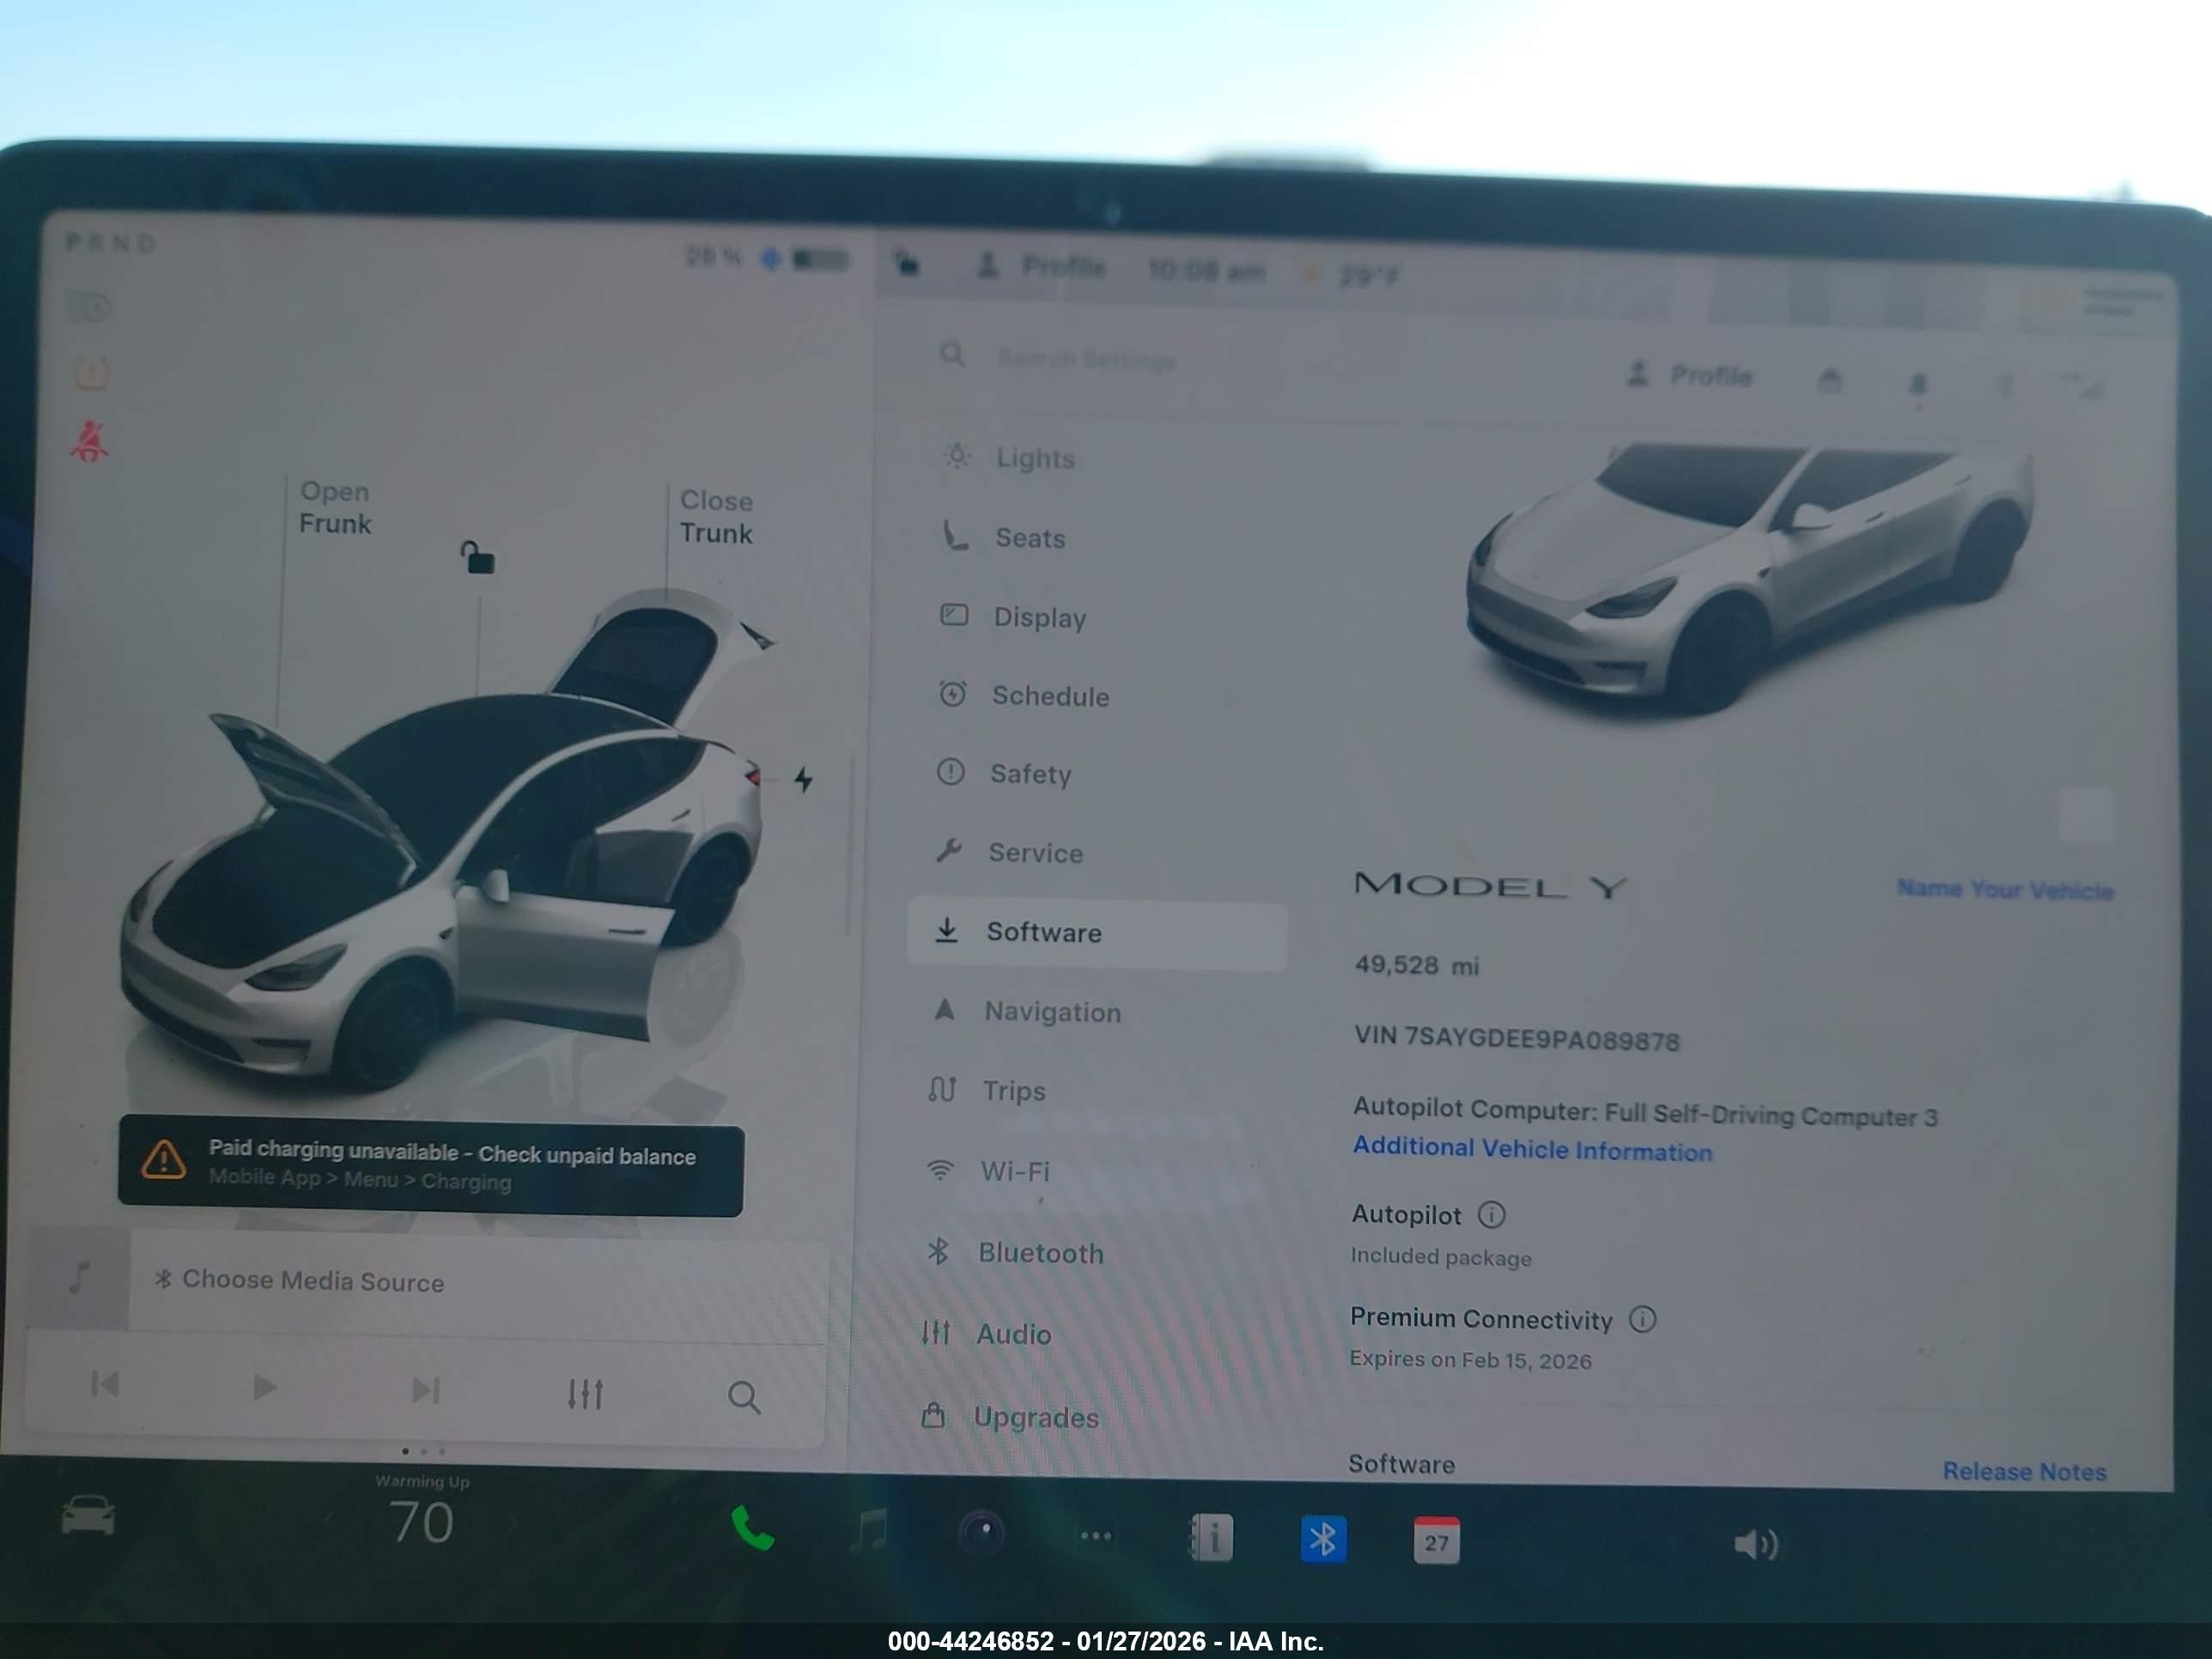
Task: Tap Open Frunk label
Action: click(x=335, y=508)
